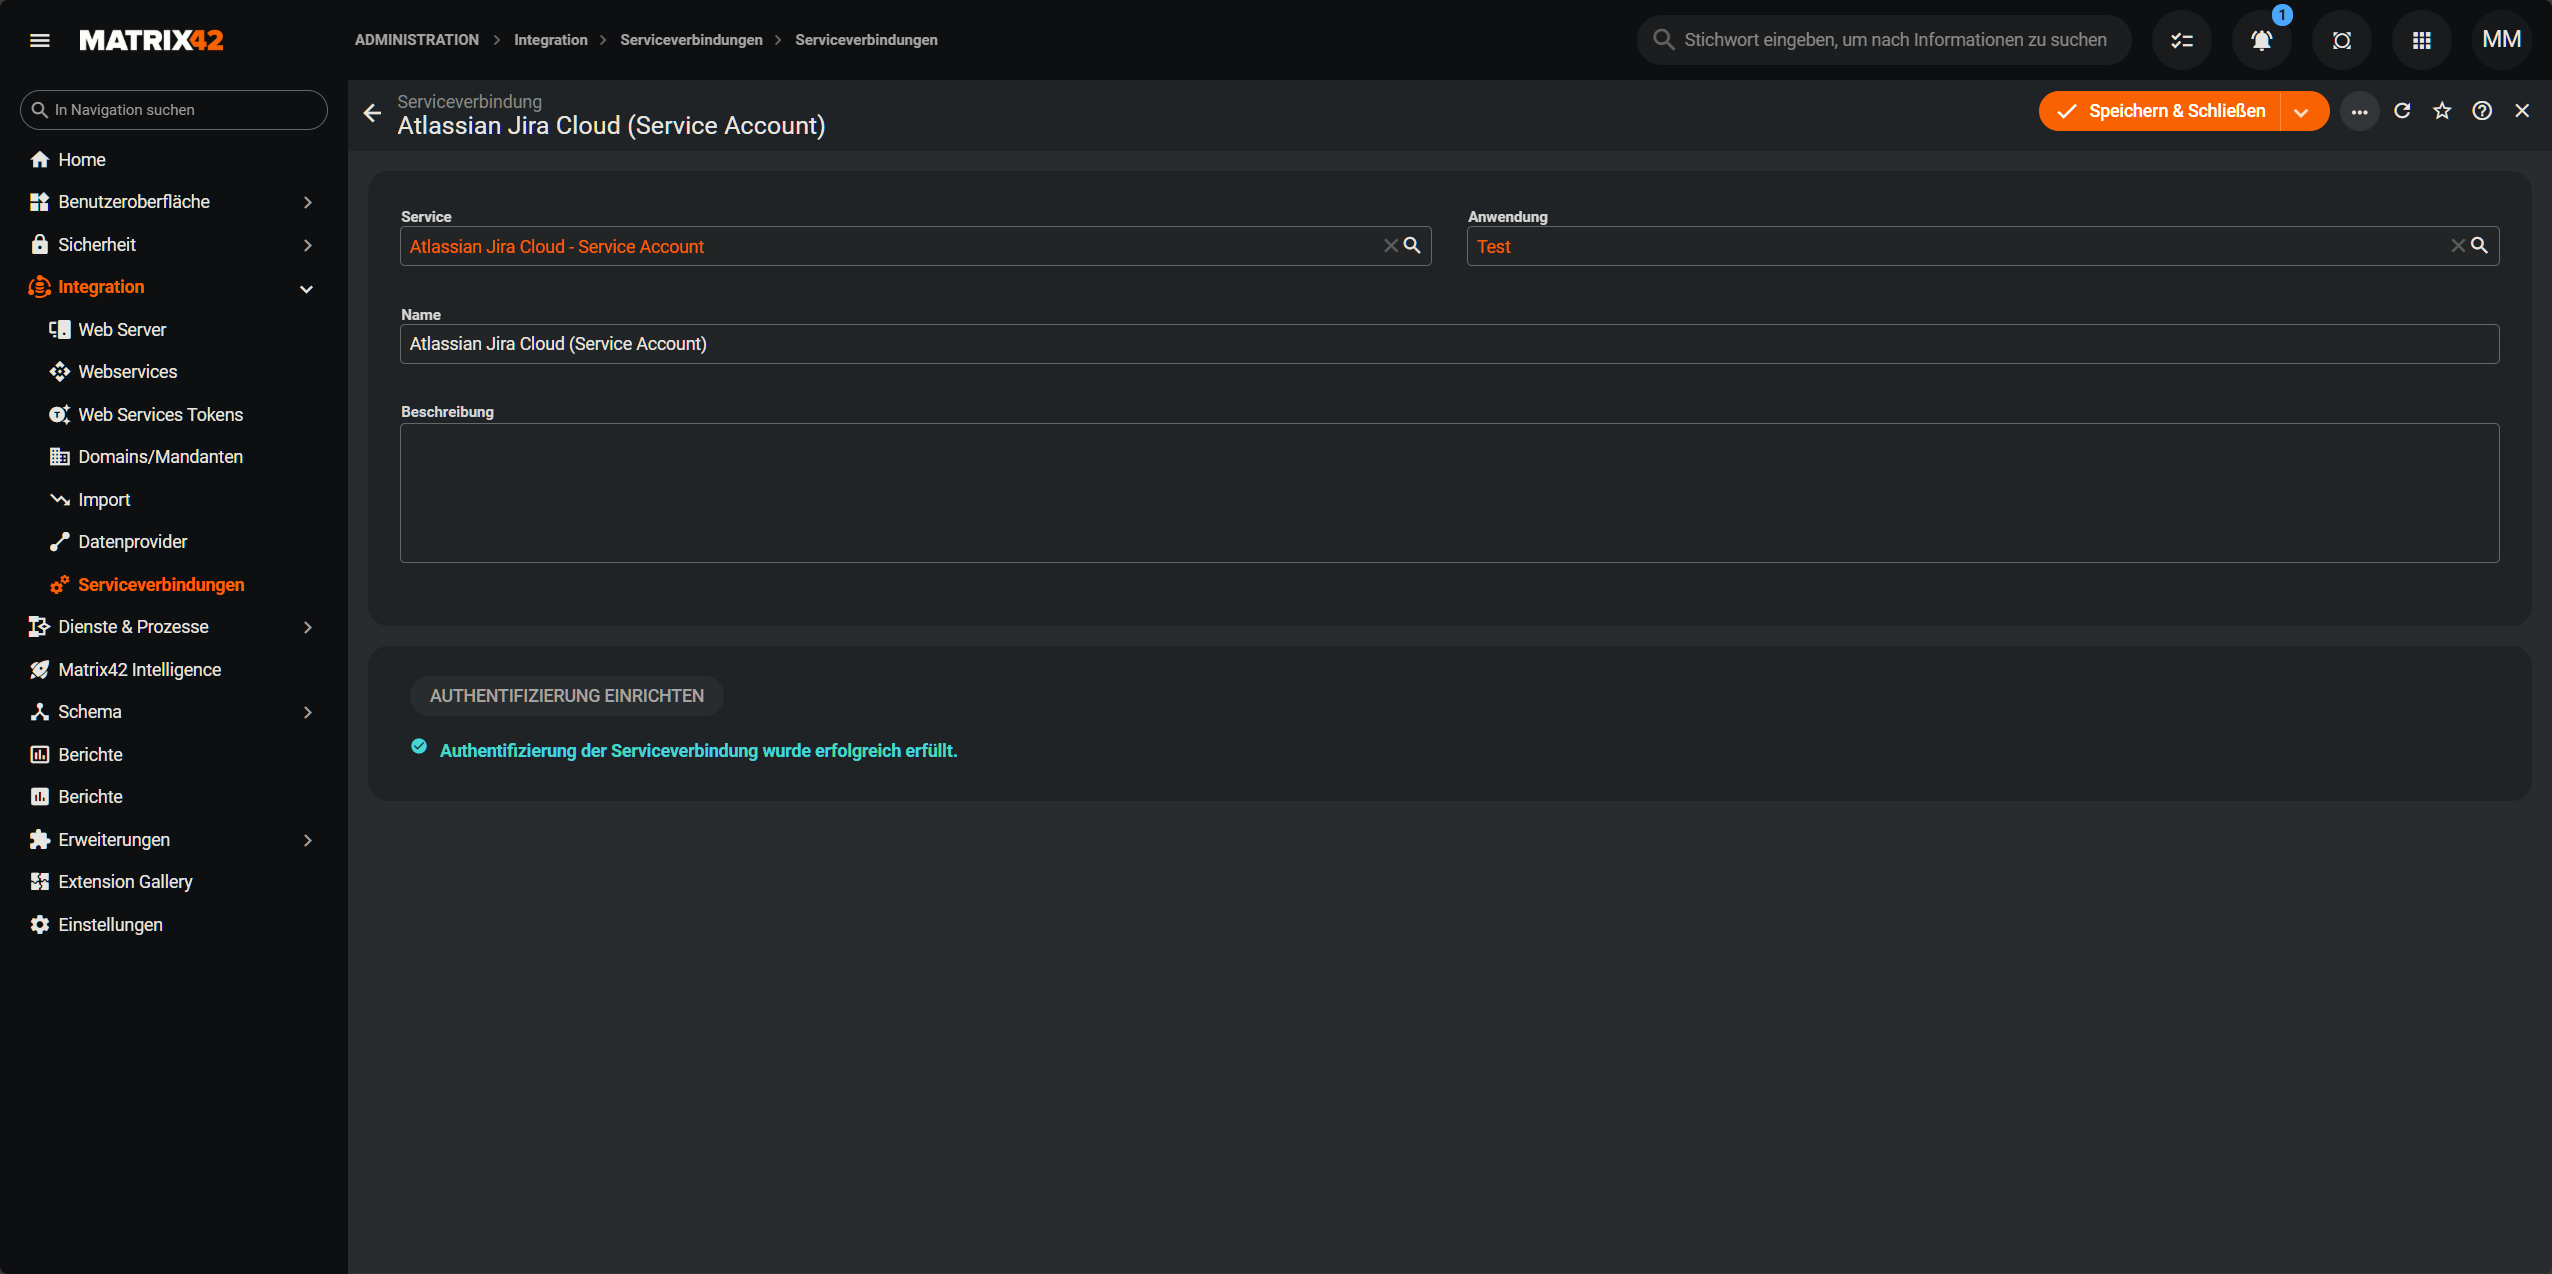Click Authentifizierung einrichten button
2552x1274 pixels.
[566, 696]
